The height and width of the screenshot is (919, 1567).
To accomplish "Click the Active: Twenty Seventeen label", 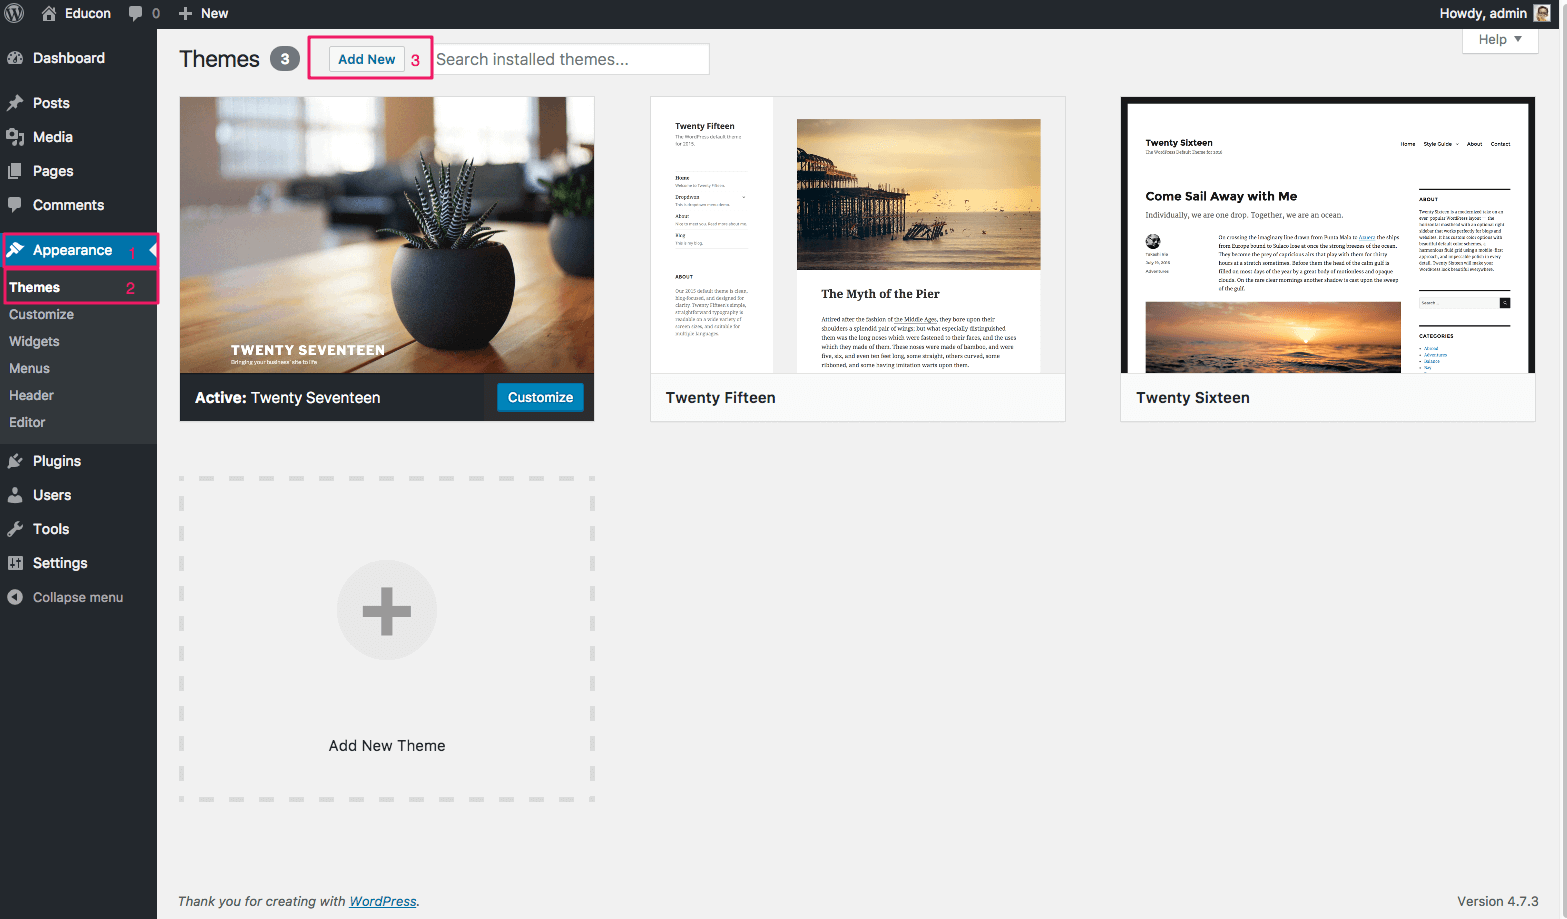I will pos(287,397).
